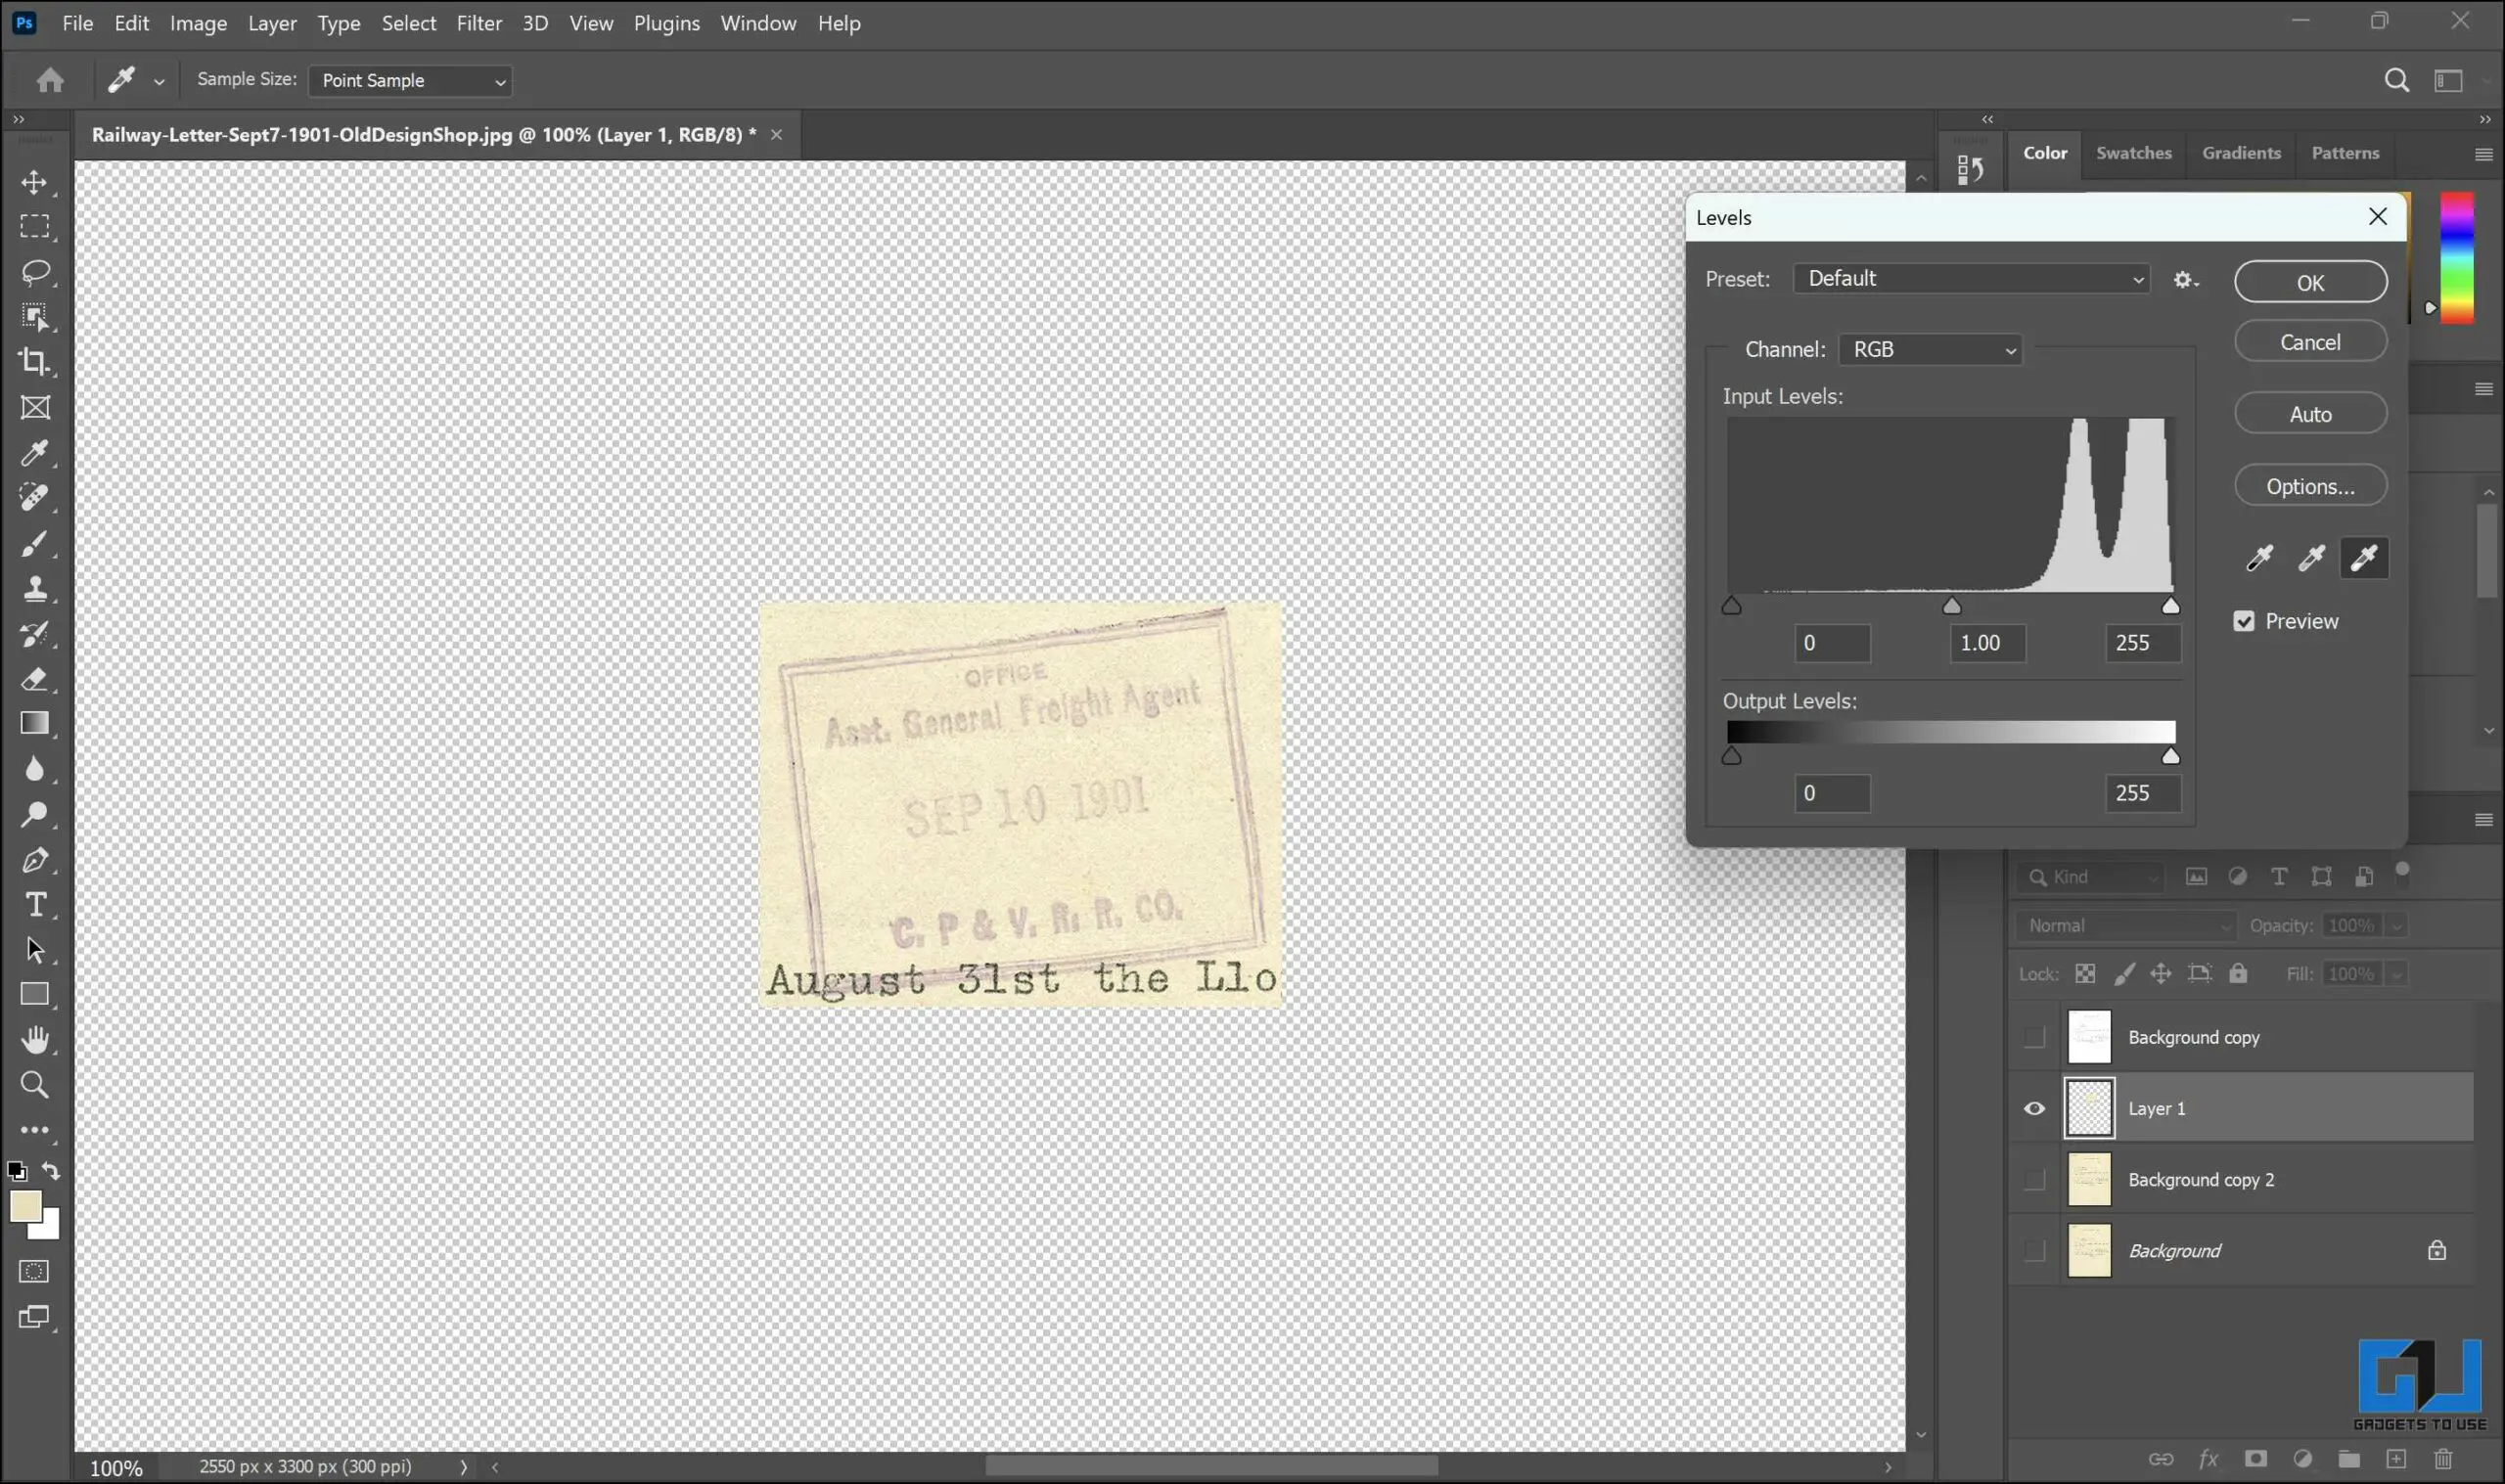This screenshot has height=1484, width=2505.
Task: Select the Gradient tool
Action: point(35,724)
